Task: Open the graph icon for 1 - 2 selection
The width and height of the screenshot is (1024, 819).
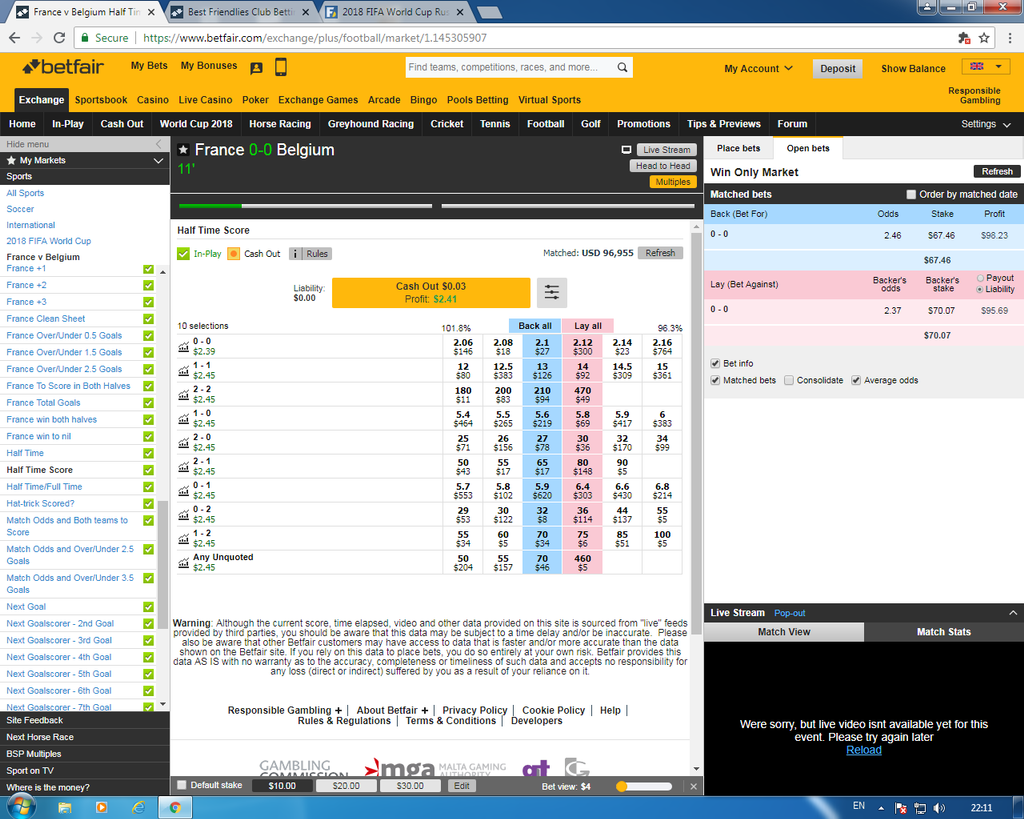Action: tap(184, 539)
